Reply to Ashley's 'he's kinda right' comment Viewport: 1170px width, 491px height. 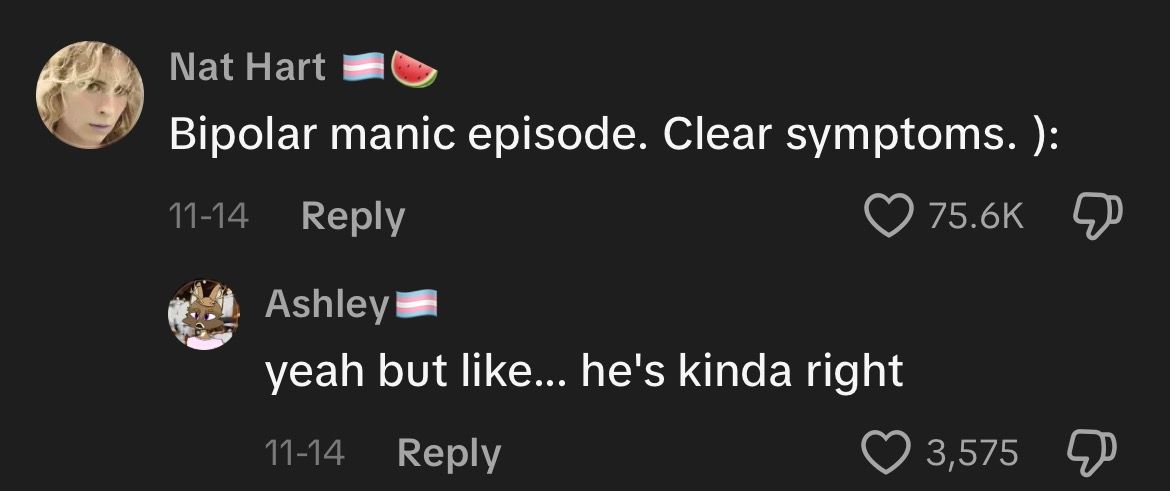tap(449, 453)
